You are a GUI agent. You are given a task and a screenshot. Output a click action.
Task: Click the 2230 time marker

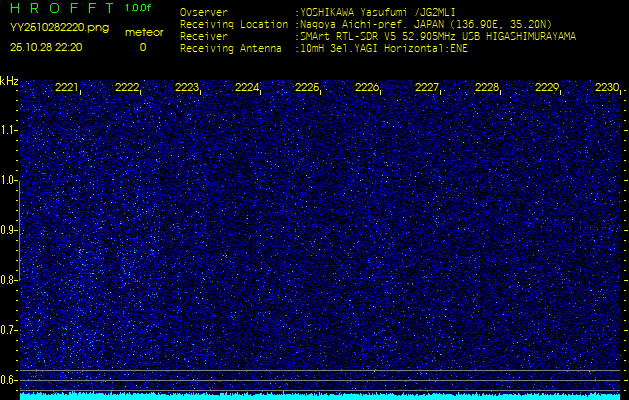607,88
